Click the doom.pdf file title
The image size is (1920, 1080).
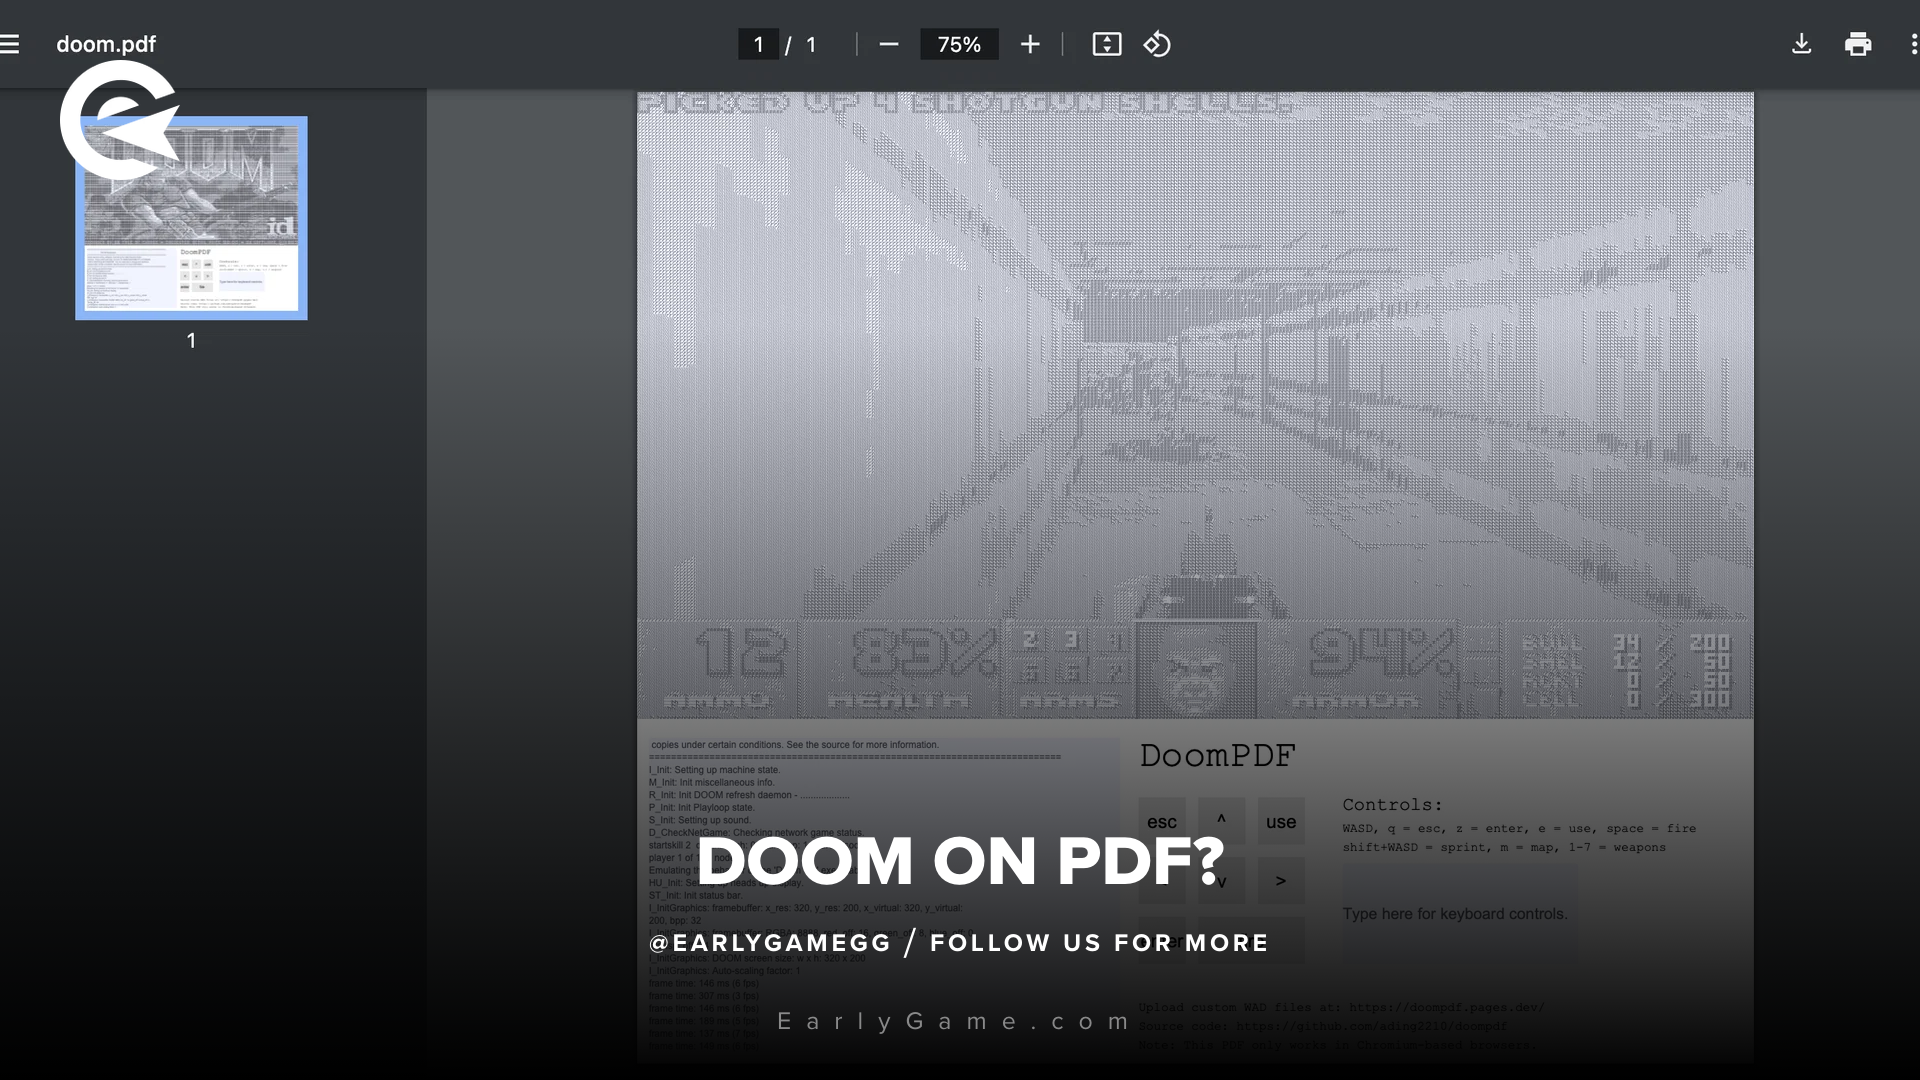(x=106, y=44)
